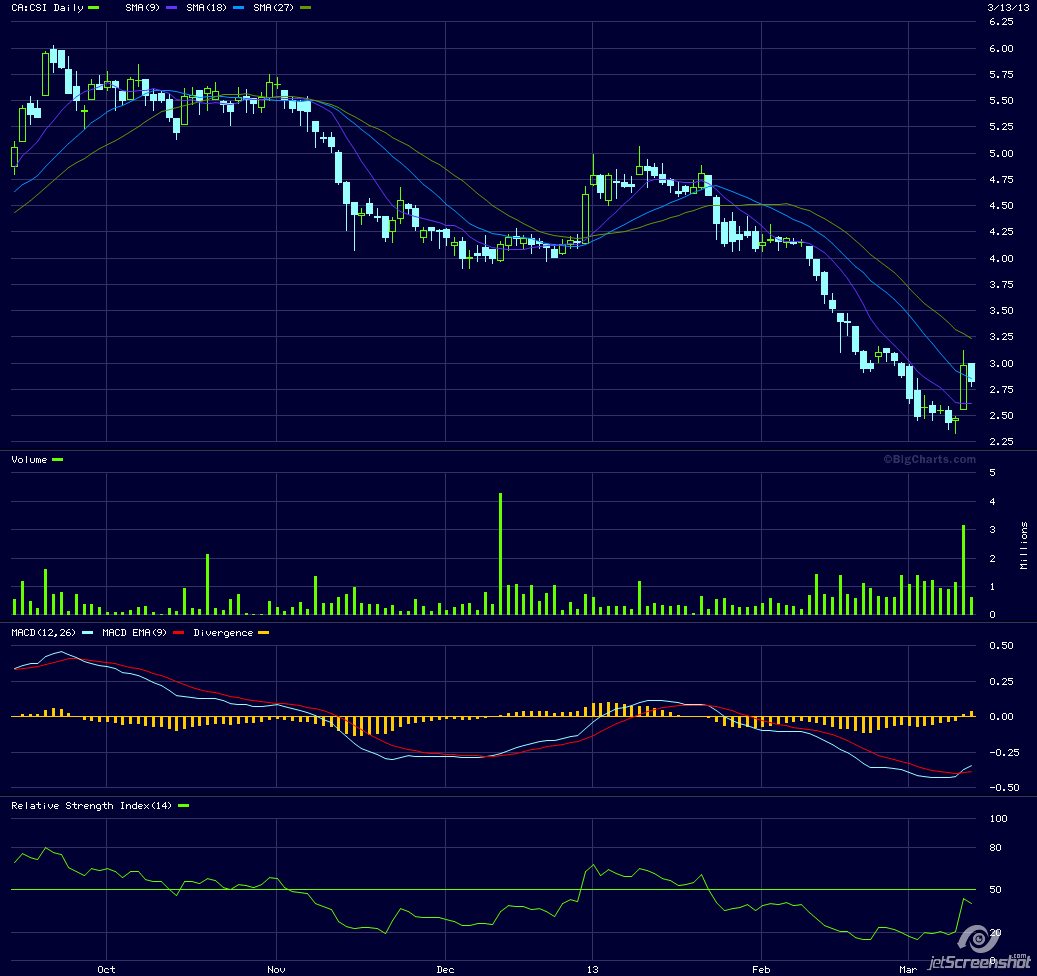Click the Oct month axis label
1037x976 pixels.
[106, 969]
